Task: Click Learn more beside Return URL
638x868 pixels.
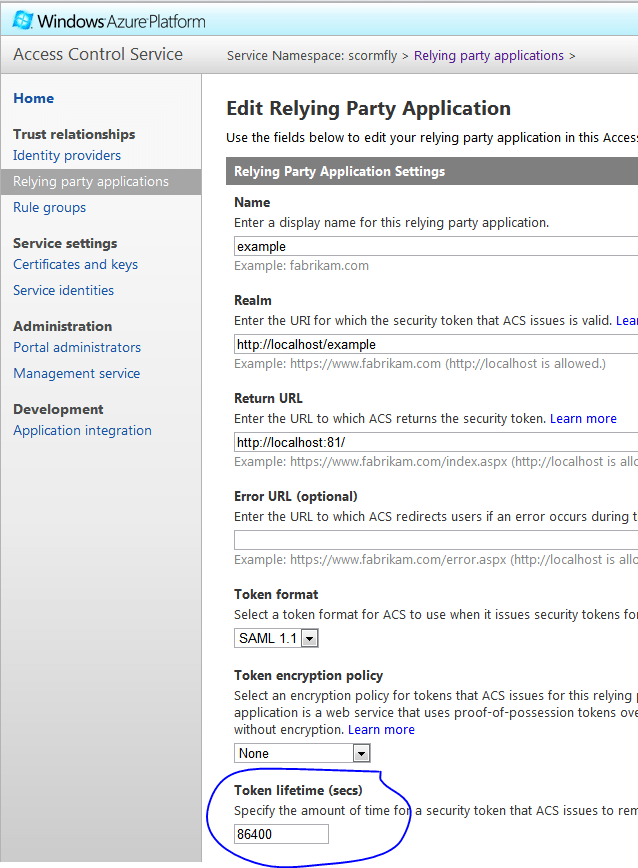Action: (583, 418)
